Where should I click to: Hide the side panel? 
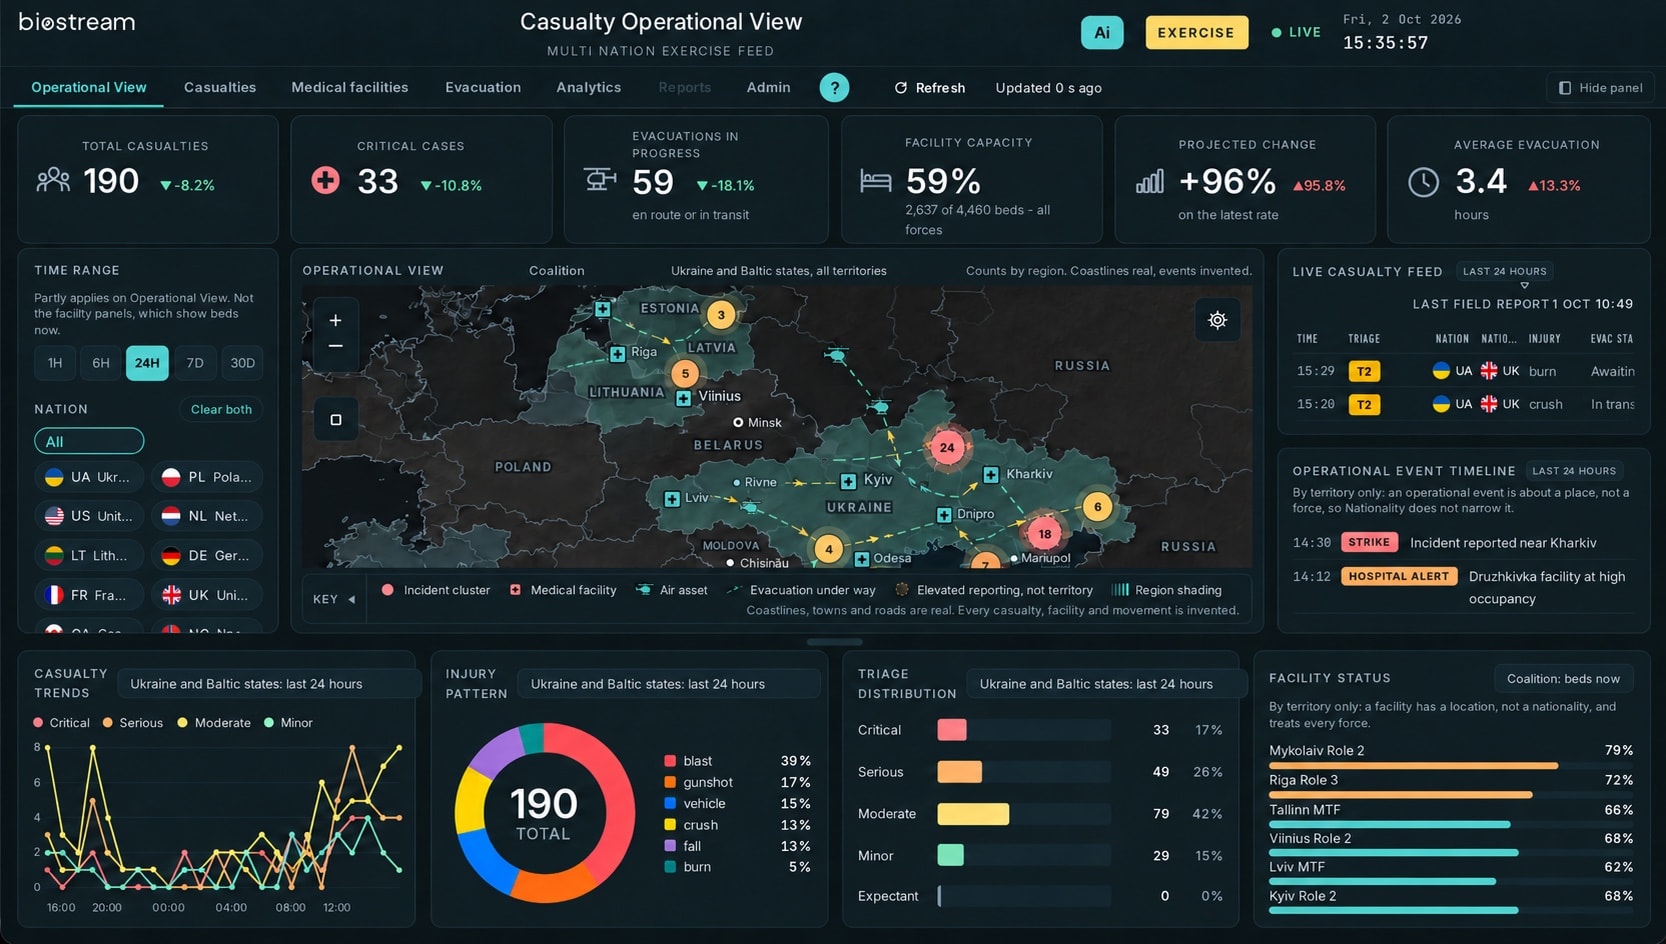[x=1600, y=88]
